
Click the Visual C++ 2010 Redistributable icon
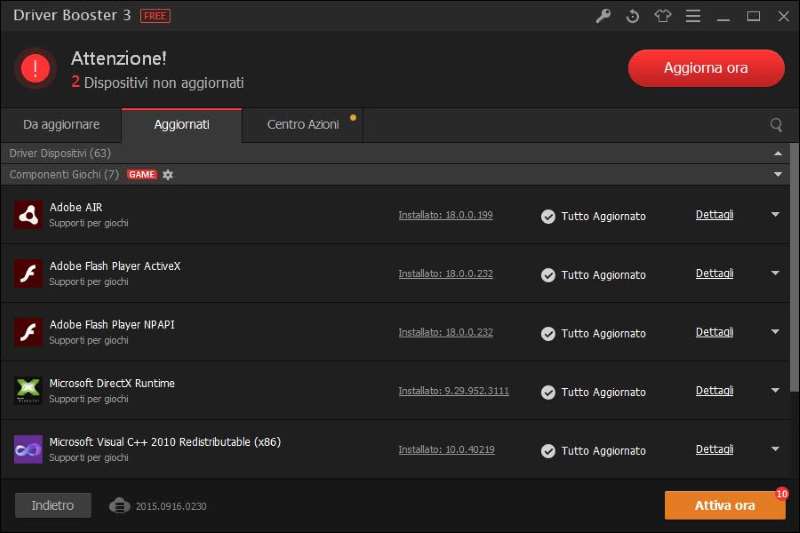(28, 449)
